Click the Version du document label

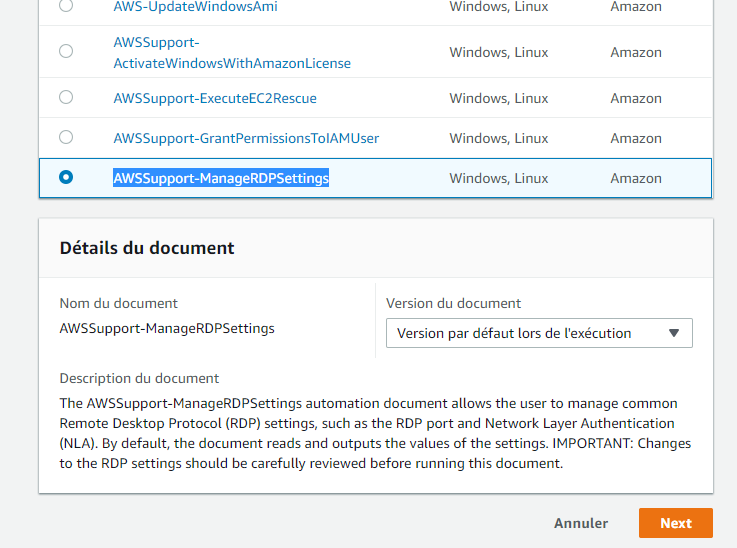click(x=454, y=303)
